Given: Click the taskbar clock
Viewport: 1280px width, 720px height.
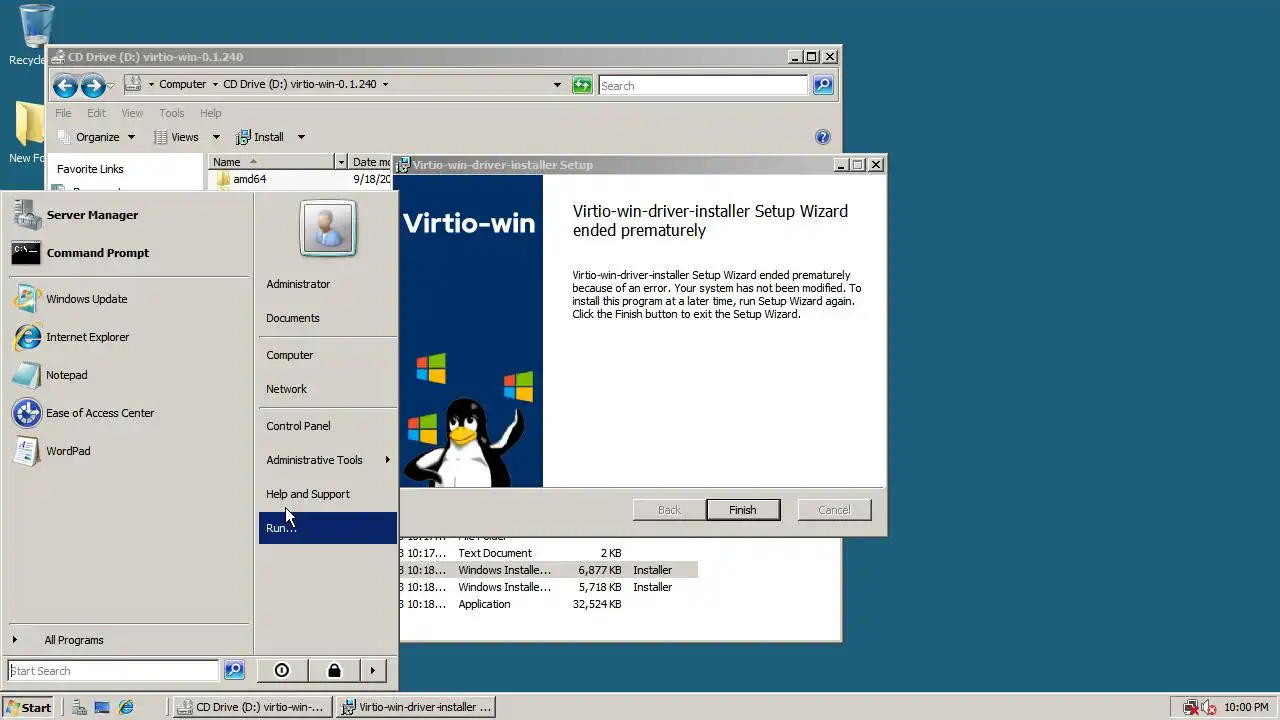Looking at the screenshot, I should [x=1246, y=707].
